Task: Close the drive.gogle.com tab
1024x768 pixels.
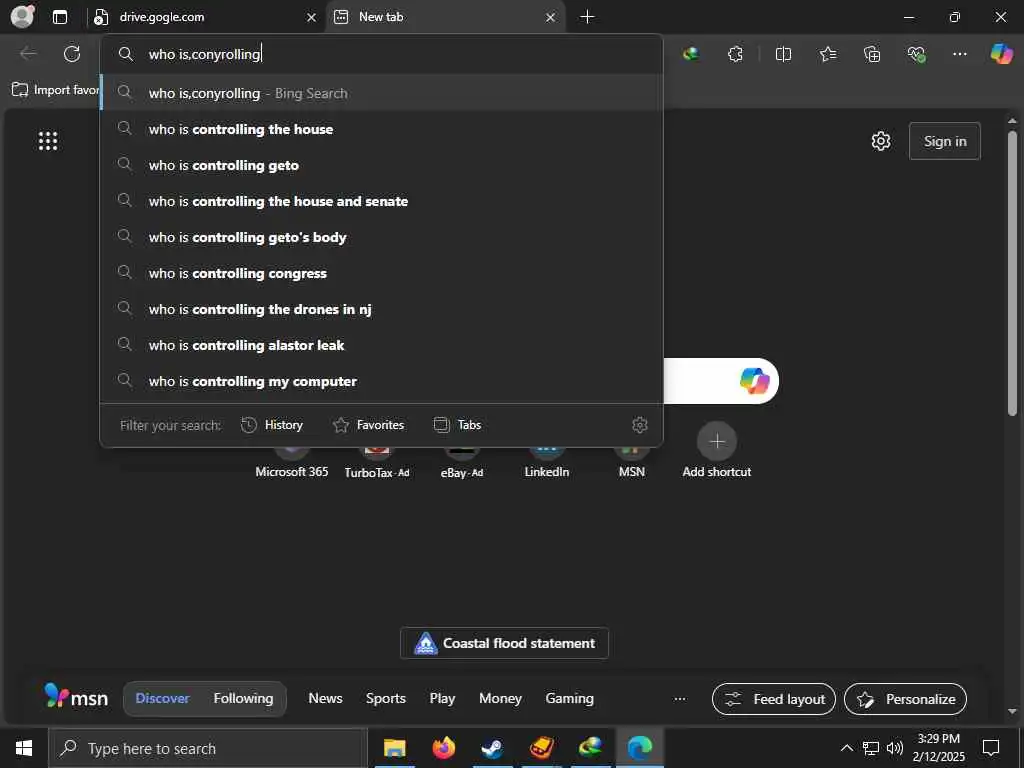Action: coord(312,18)
